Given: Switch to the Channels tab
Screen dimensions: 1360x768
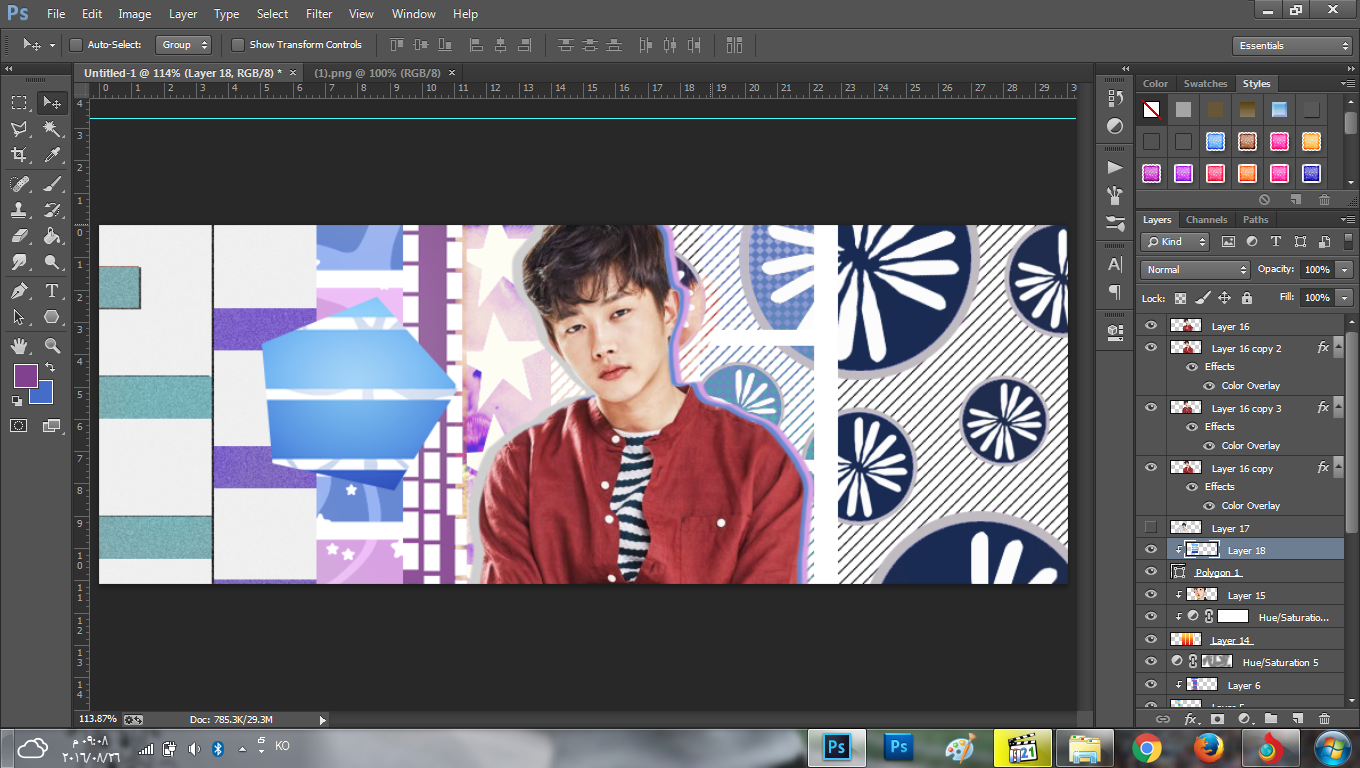Looking at the screenshot, I should (x=1206, y=220).
